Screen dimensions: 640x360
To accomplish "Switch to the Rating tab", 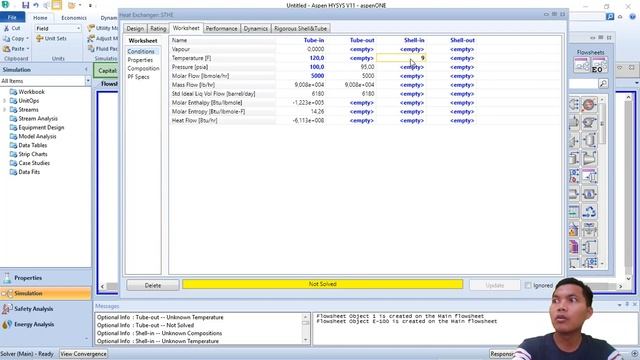I will click(158, 29).
